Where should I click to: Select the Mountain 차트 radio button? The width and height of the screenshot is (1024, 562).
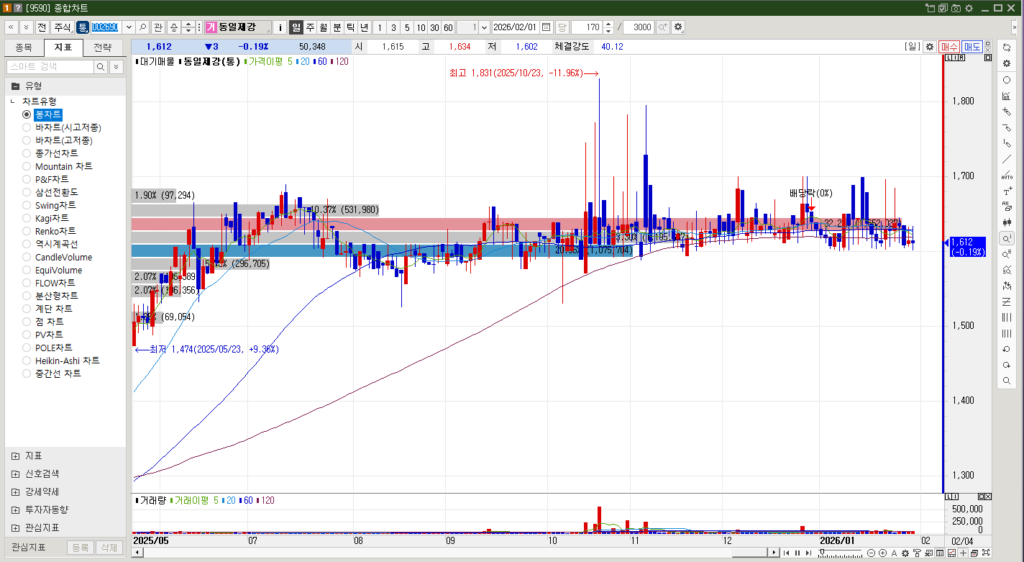[27, 167]
